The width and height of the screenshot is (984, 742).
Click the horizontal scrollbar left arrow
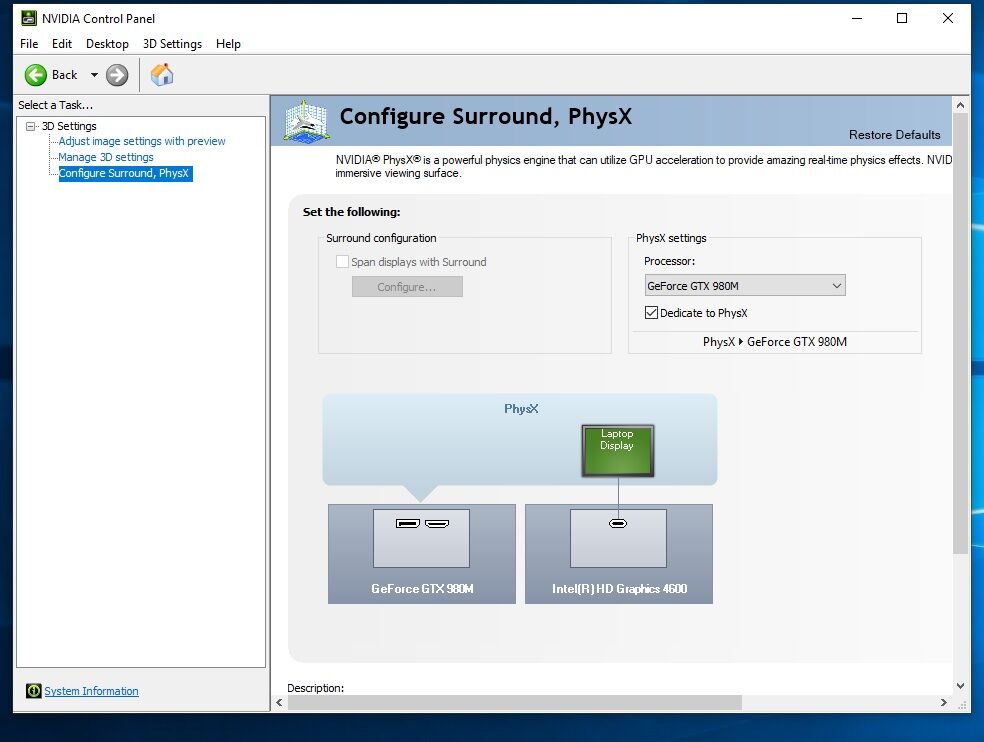tap(280, 702)
